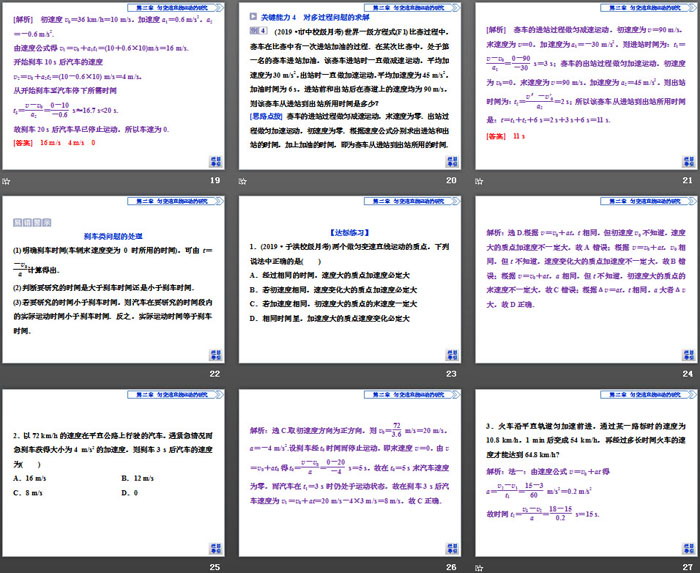Click option D on slide 23's question
The image size is (700, 573).
(329, 319)
